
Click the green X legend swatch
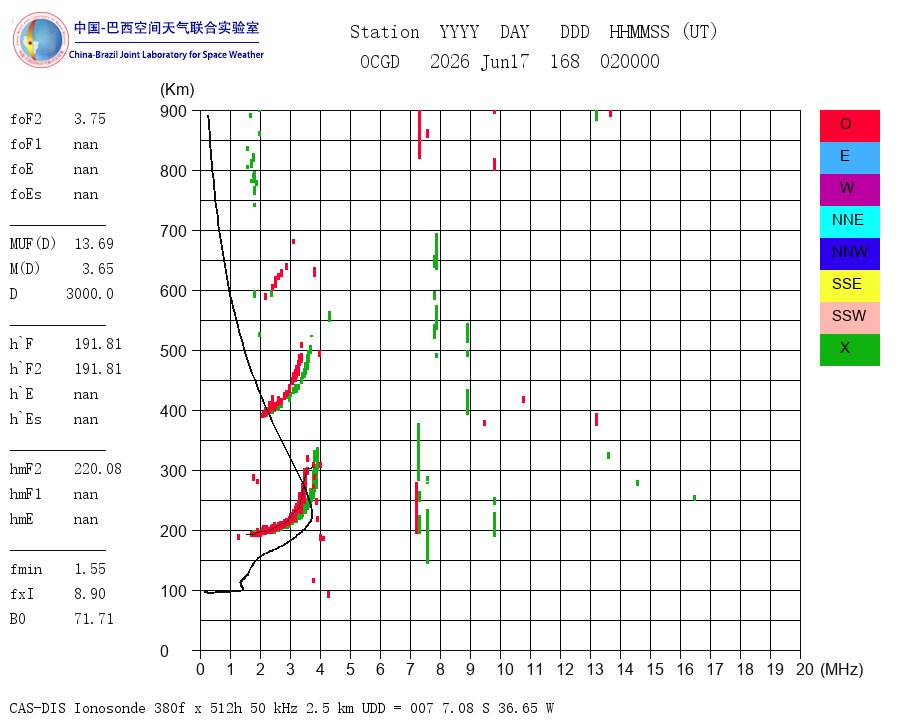[849, 350]
